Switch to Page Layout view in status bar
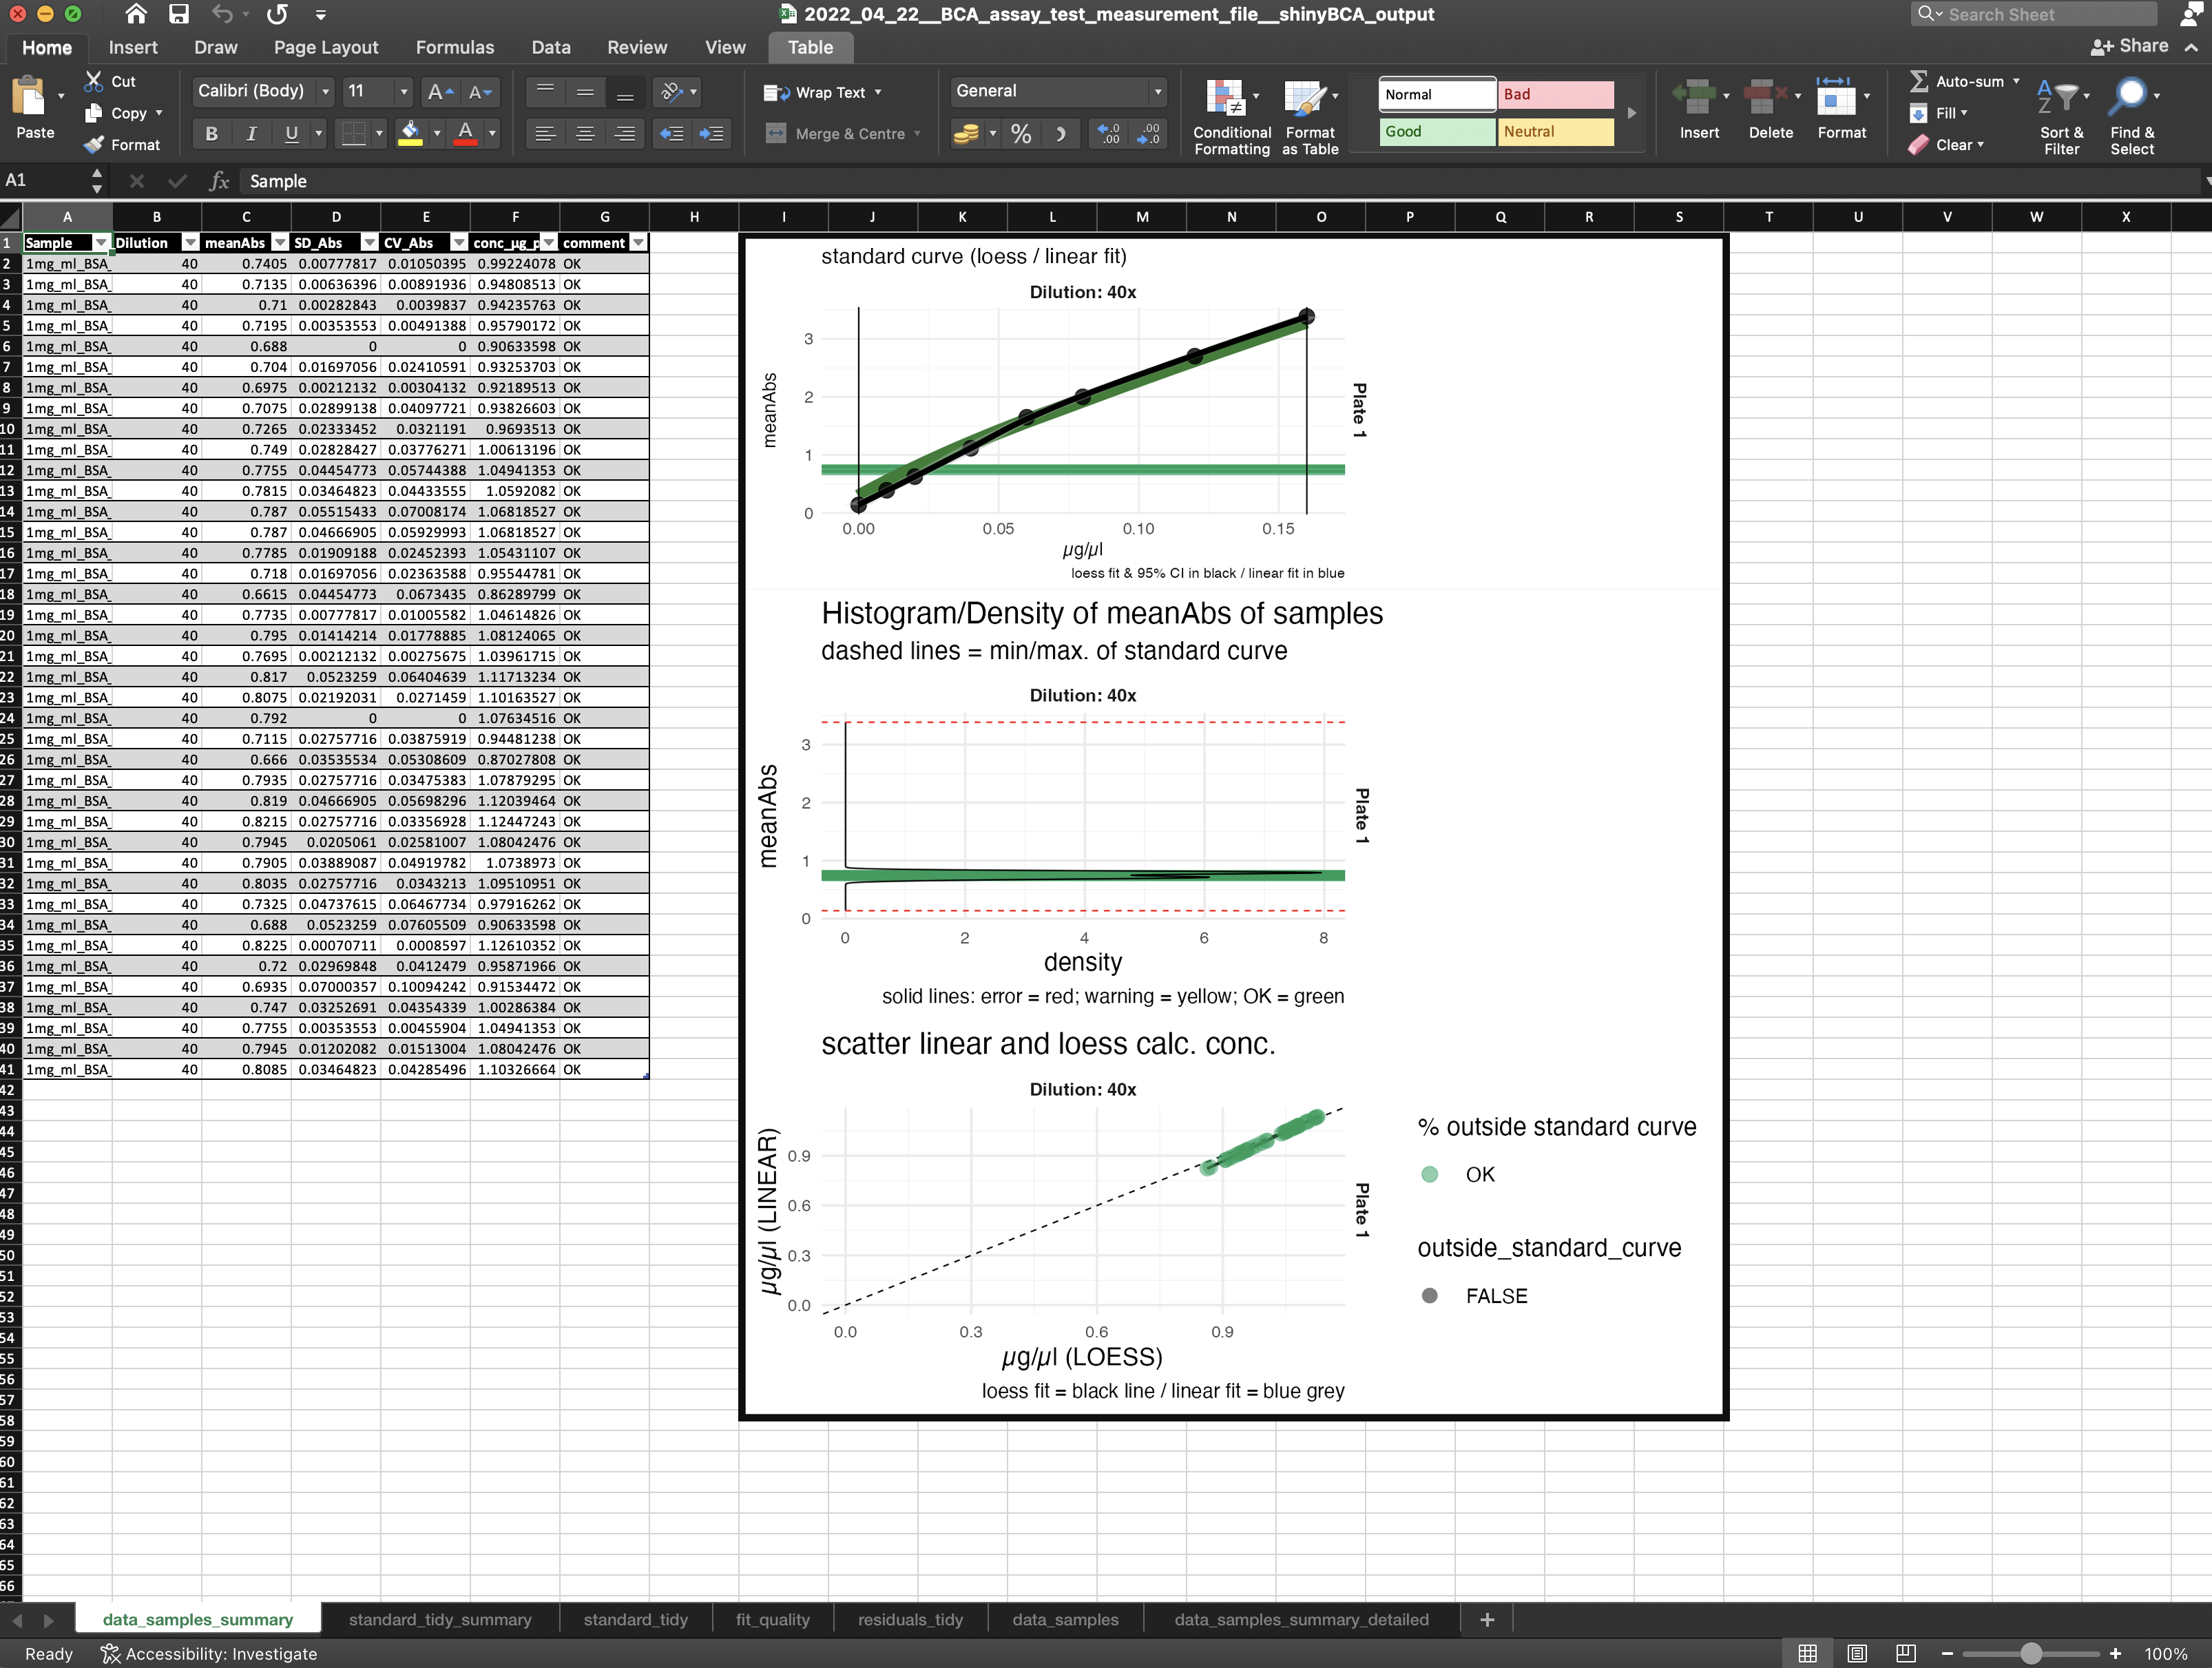The image size is (2212, 1668). click(x=1856, y=1653)
